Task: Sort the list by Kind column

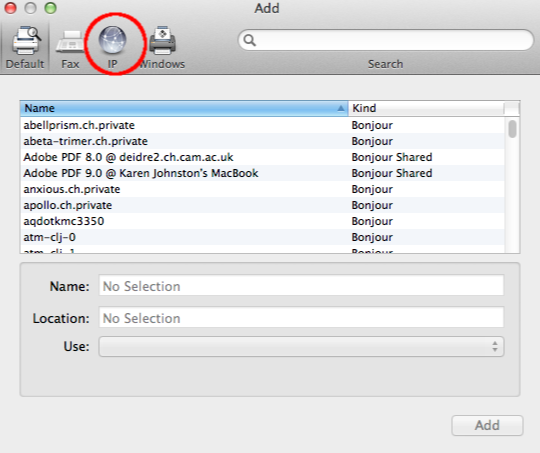Action: coord(426,108)
